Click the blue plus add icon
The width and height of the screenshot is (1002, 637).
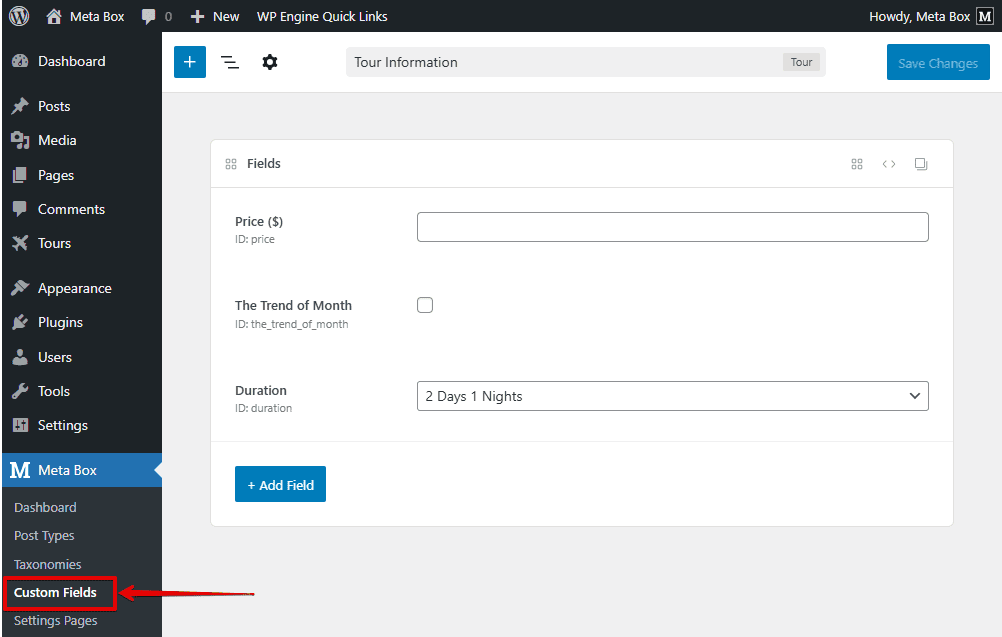pos(190,62)
